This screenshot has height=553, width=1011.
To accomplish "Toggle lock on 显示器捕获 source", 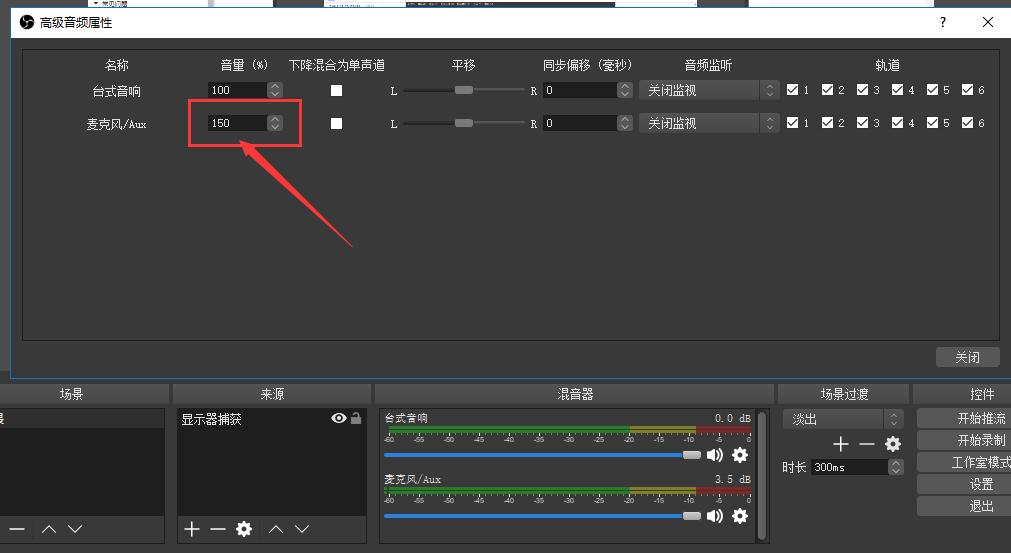I will 356,418.
